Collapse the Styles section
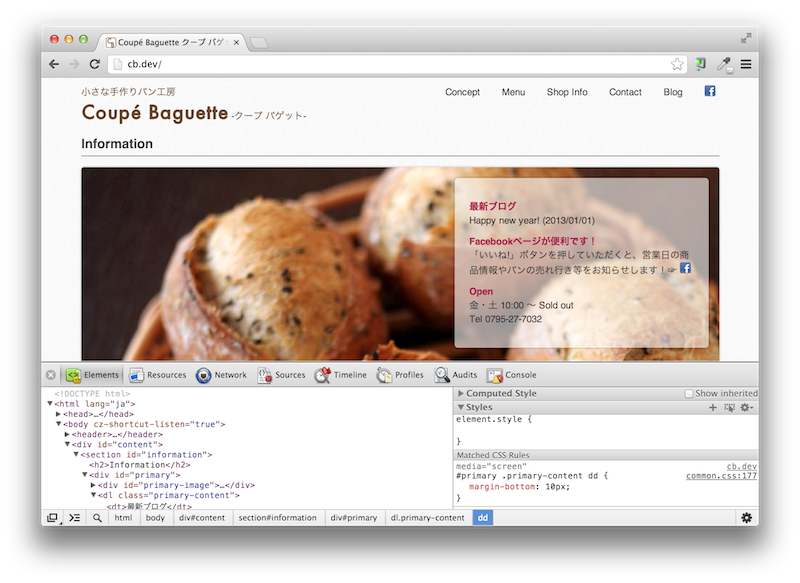This screenshot has height=583, width=800. point(461,407)
